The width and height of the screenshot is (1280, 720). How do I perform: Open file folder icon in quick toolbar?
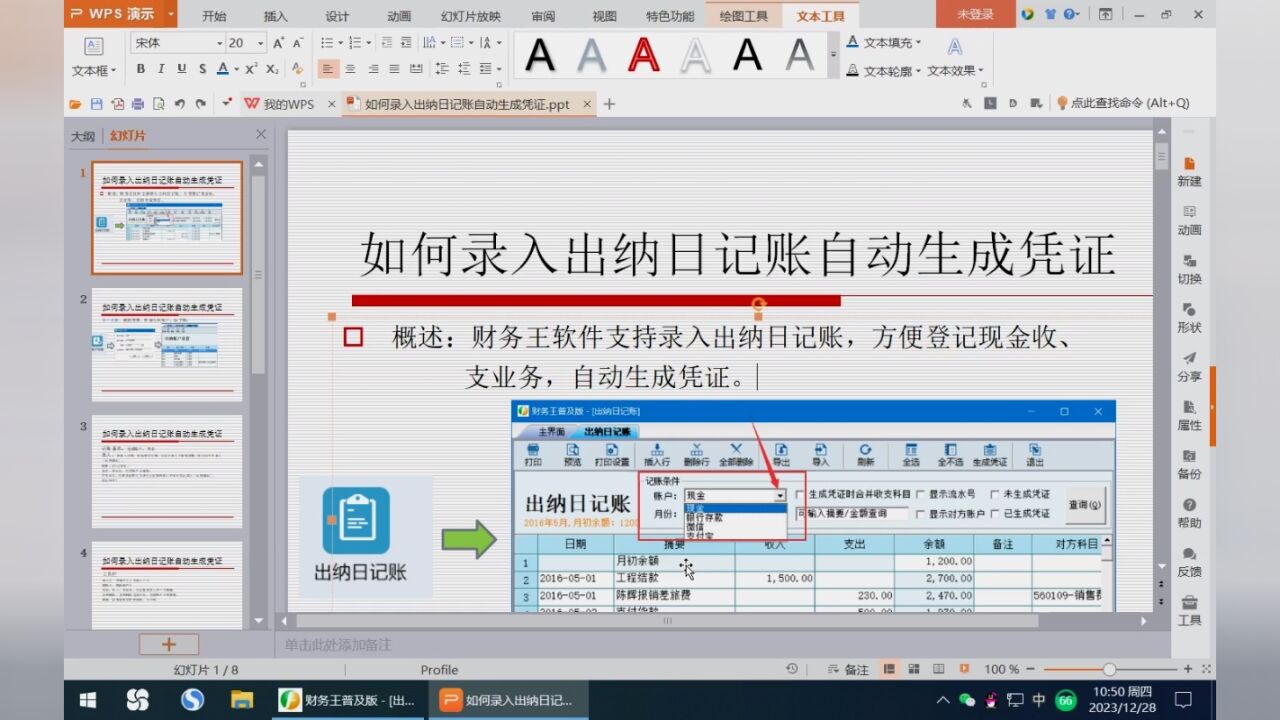75,104
